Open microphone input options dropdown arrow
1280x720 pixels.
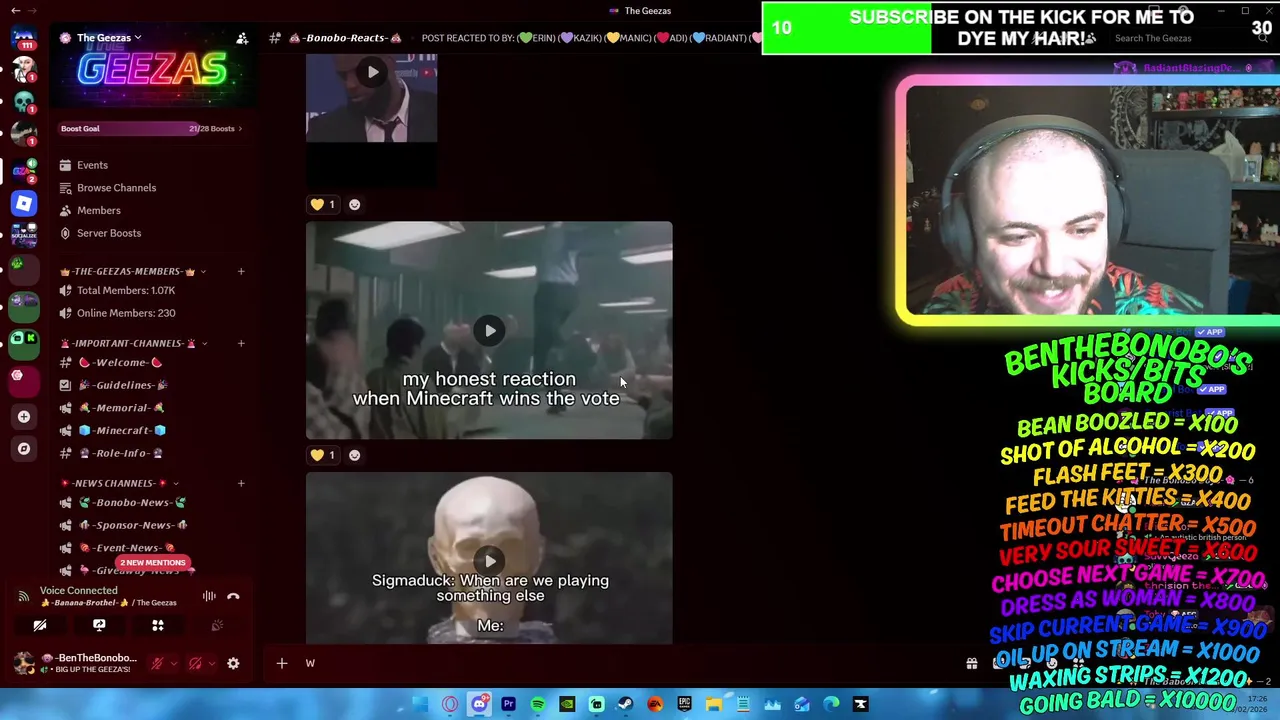click(174, 663)
